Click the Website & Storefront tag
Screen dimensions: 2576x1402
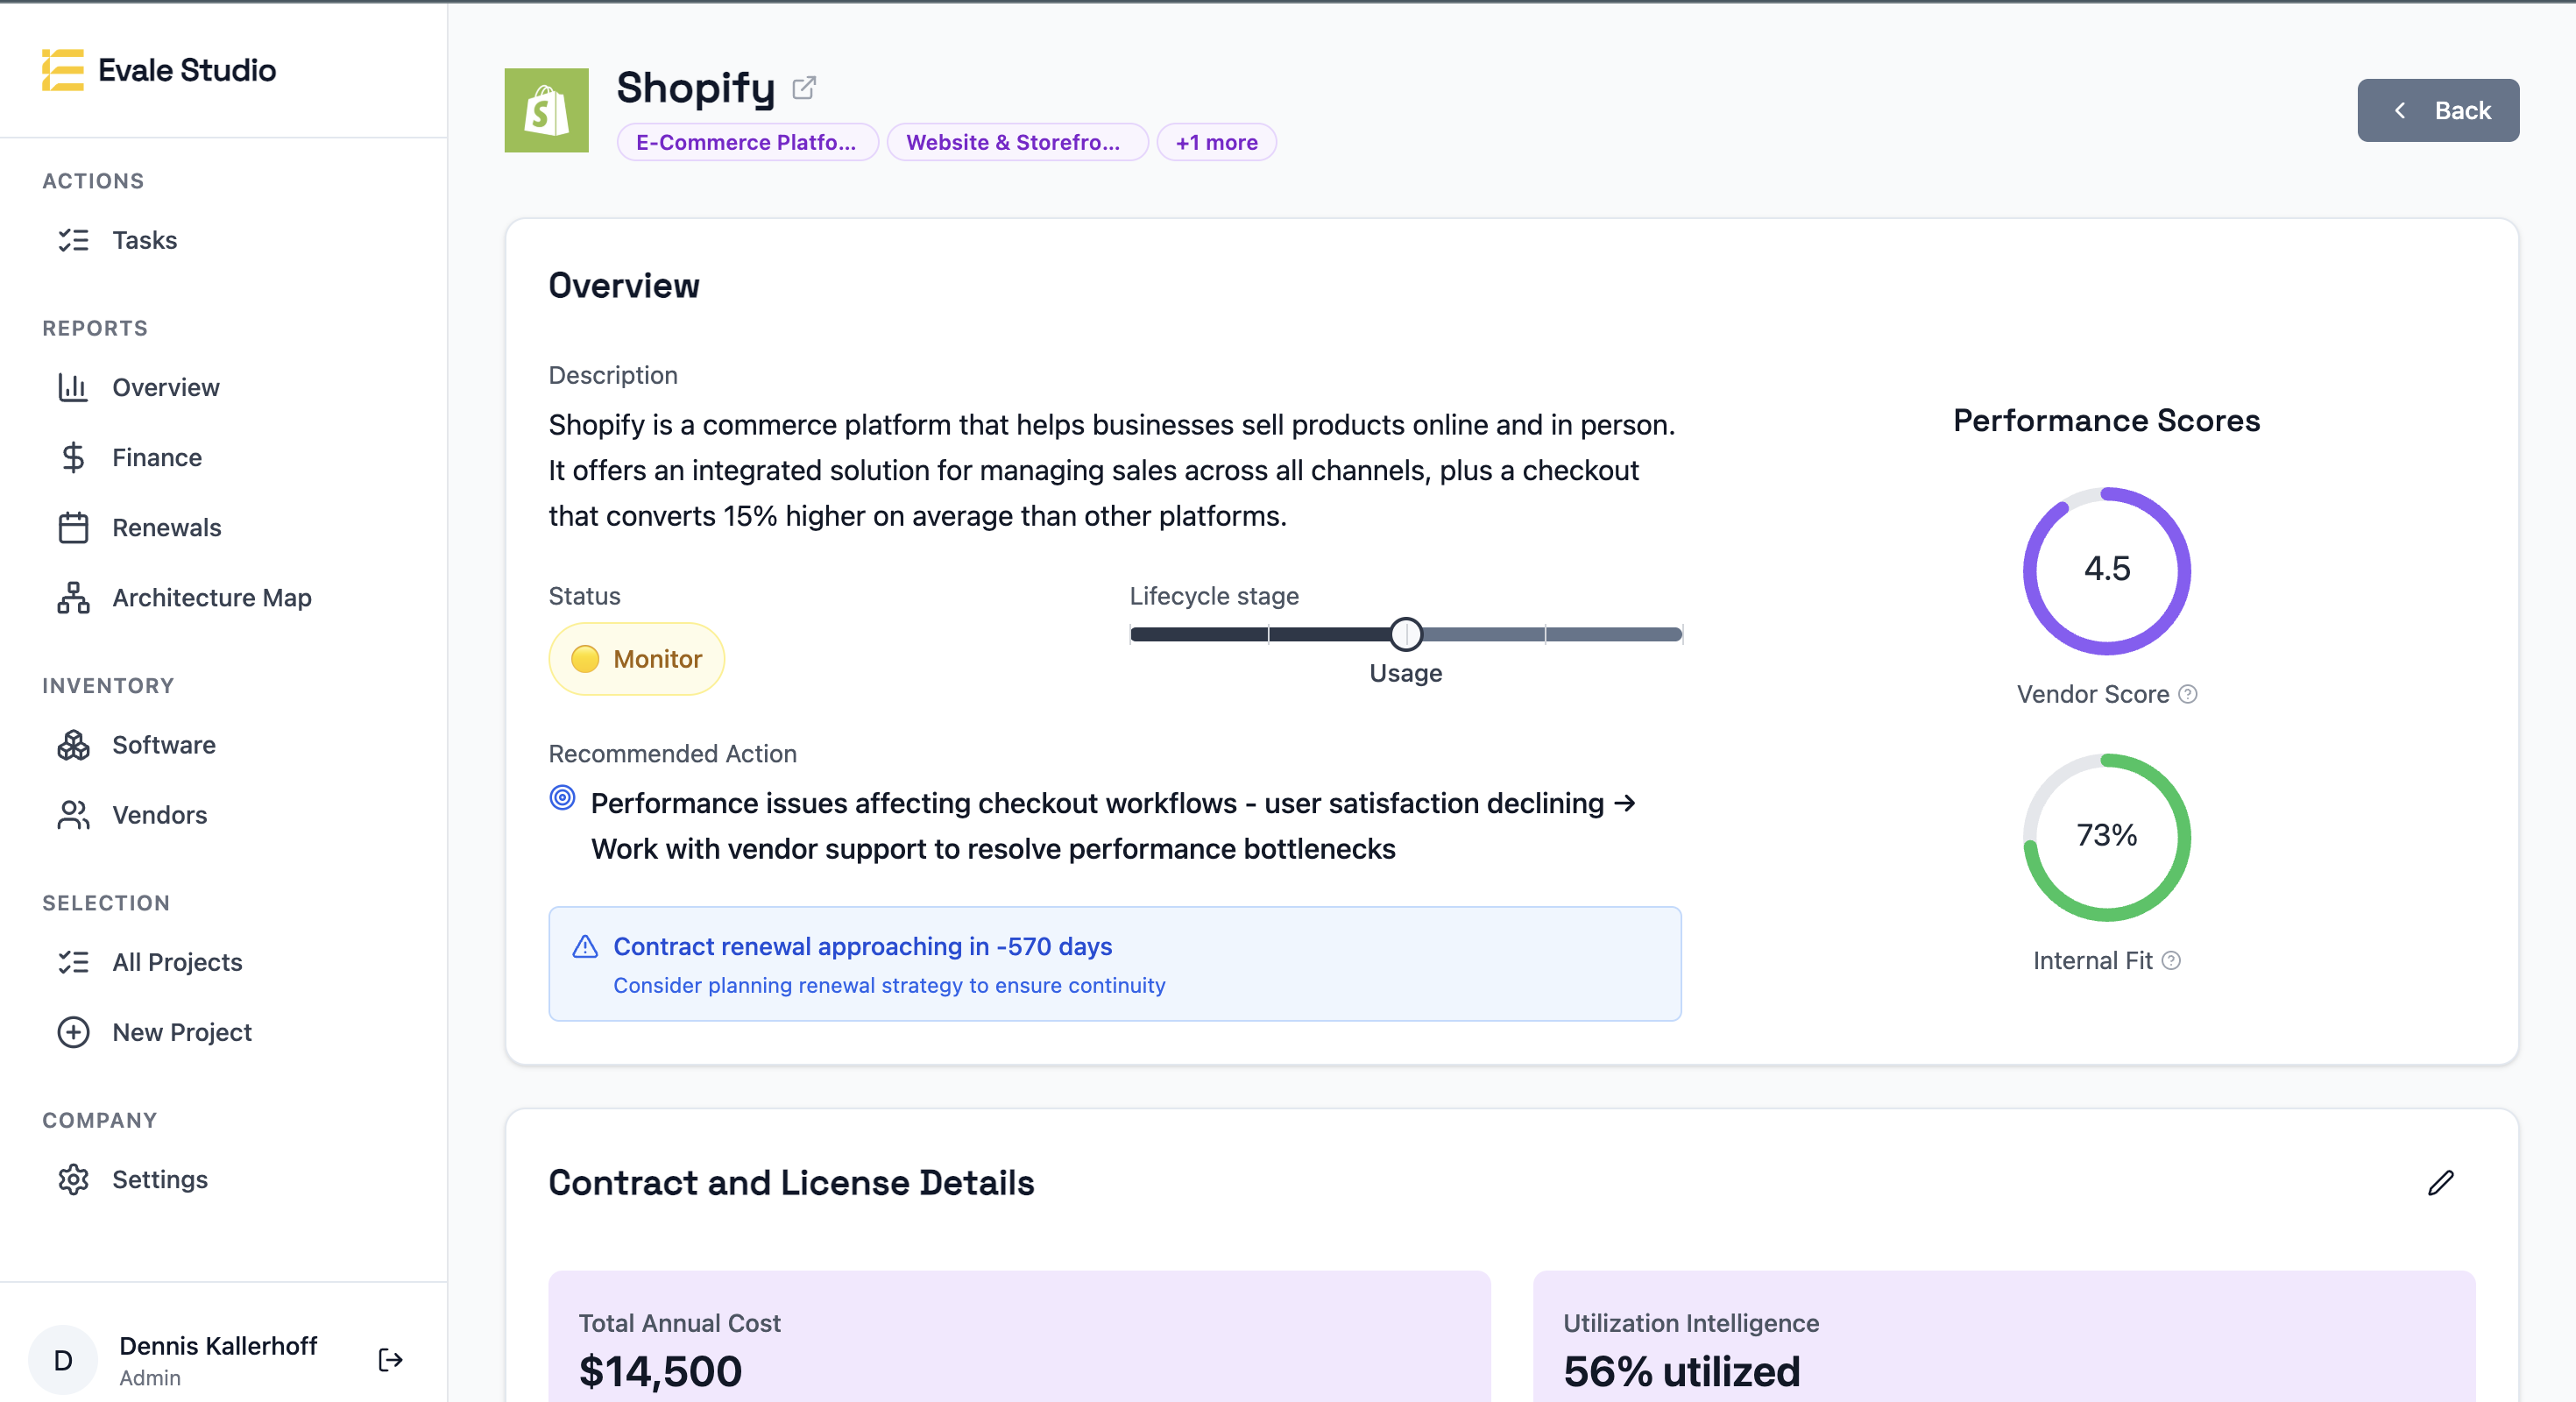pyautogui.click(x=1013, y=142)
